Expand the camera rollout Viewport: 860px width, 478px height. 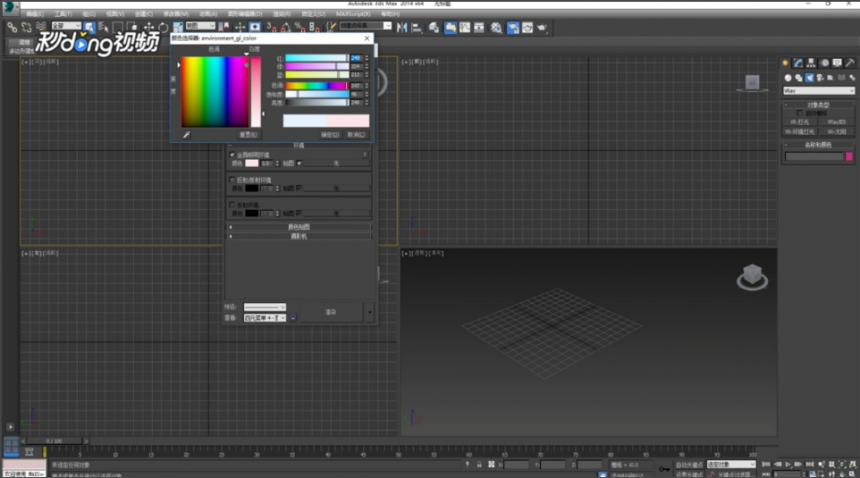299,236
